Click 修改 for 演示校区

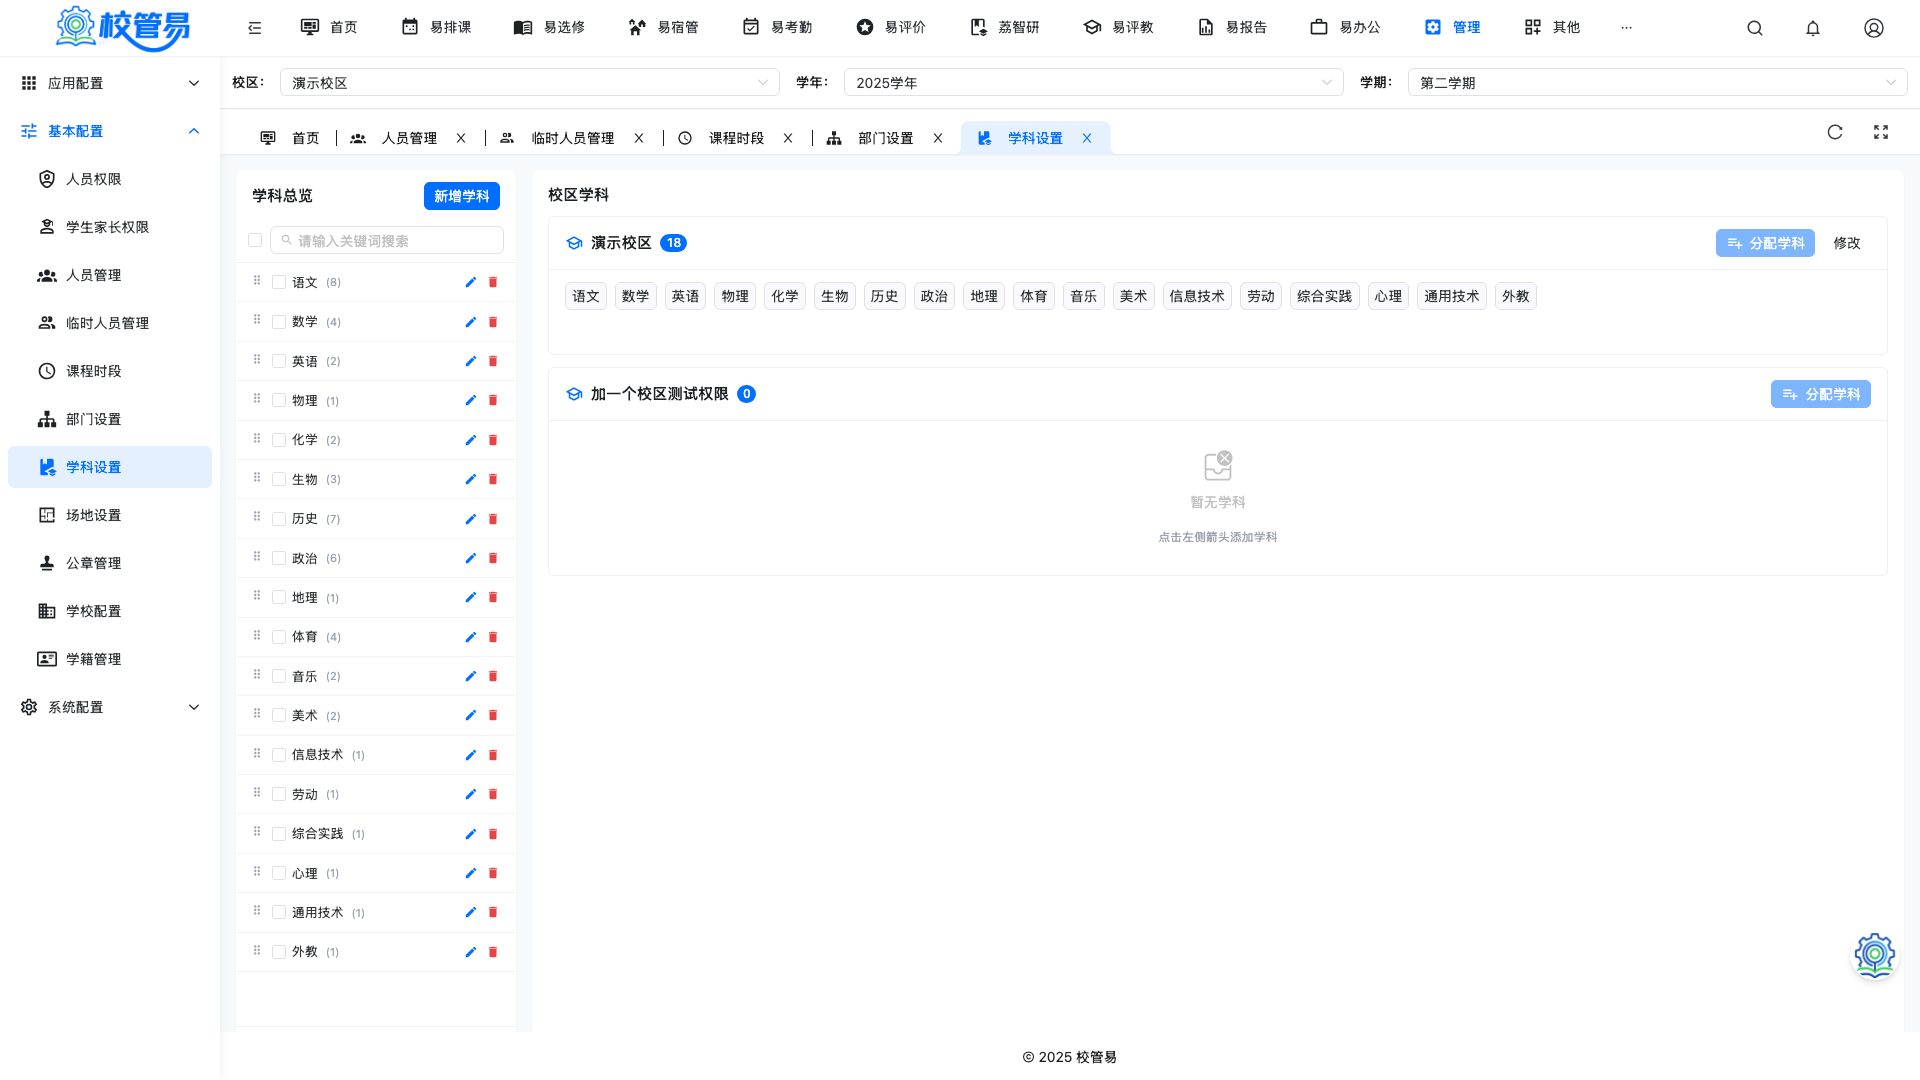[1847, 243]
